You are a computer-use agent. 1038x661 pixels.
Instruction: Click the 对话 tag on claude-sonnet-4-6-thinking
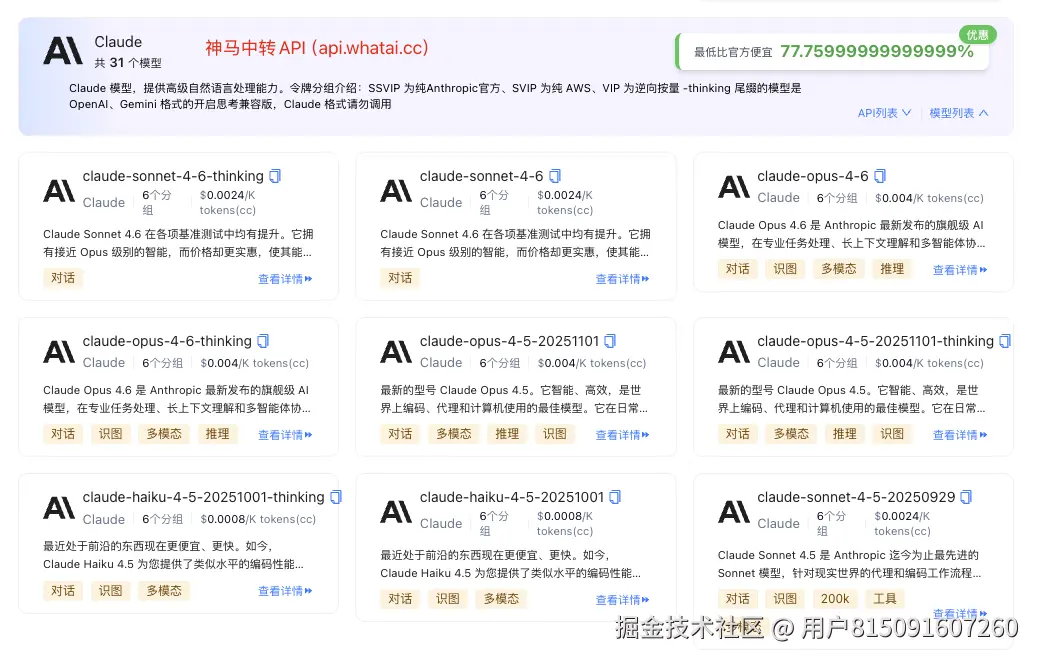tap(63, 278)
